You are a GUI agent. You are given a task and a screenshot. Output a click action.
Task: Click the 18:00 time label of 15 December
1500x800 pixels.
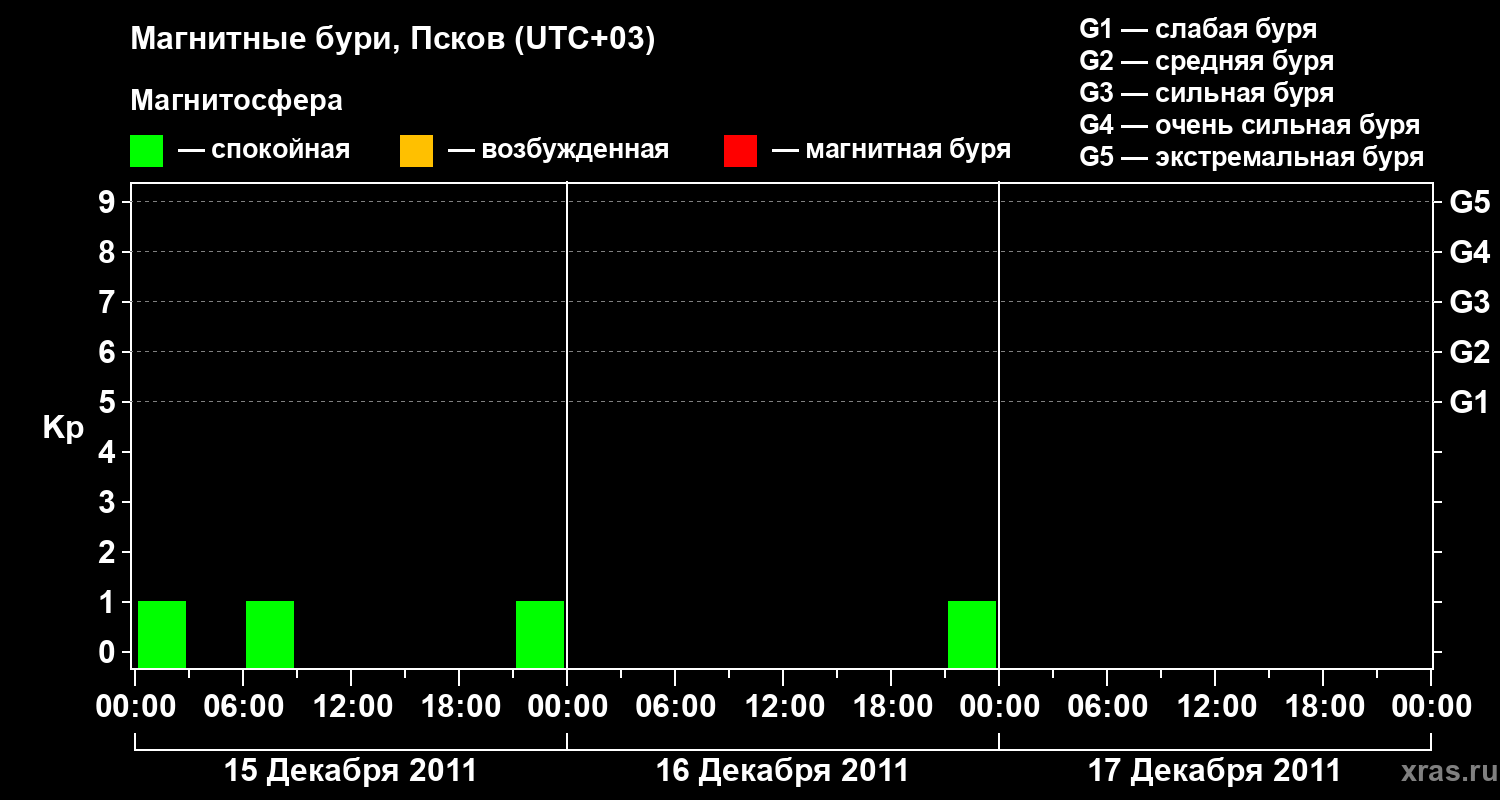(459, 707)
